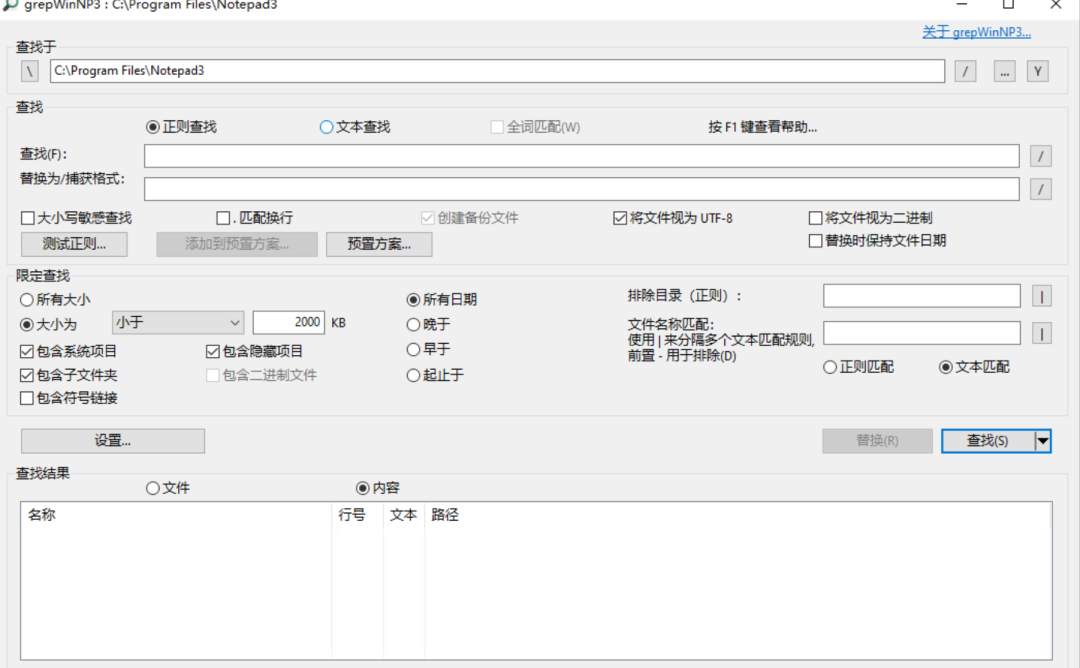1080x668 pixels.
Task: Expand the 查找(S) button dropdown arrow
Action: click(x=1043, y=441)
